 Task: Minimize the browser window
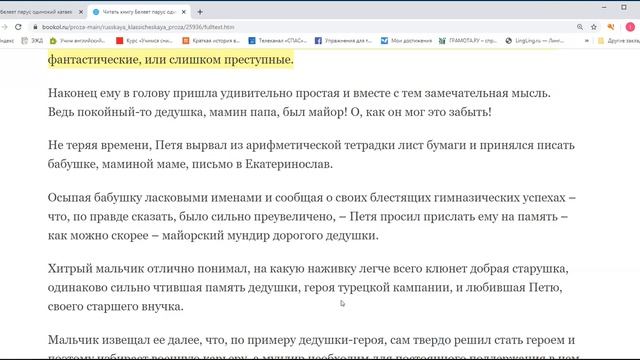pyautogui.click(x=604, y=7)
